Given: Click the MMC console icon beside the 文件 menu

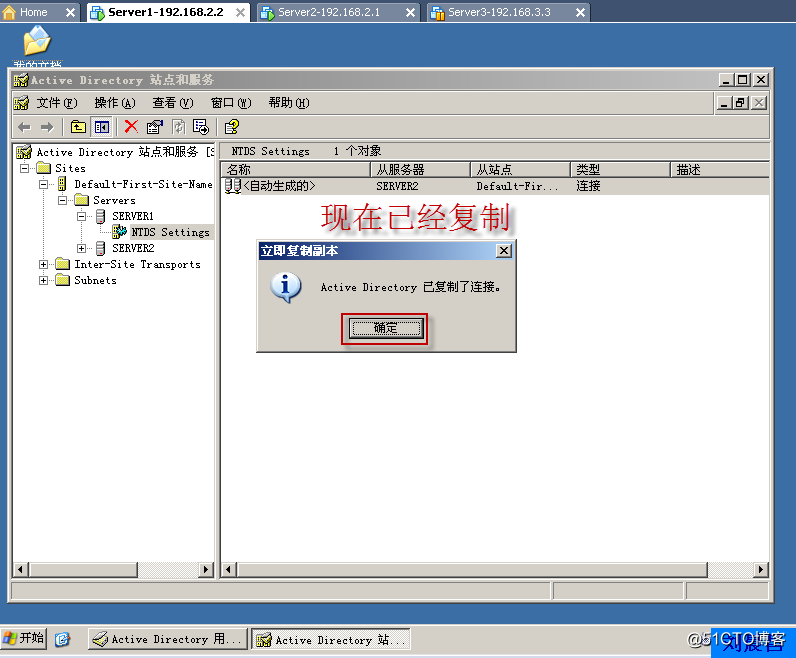Looking at the screenshot, I should click(x=21, y=103).
